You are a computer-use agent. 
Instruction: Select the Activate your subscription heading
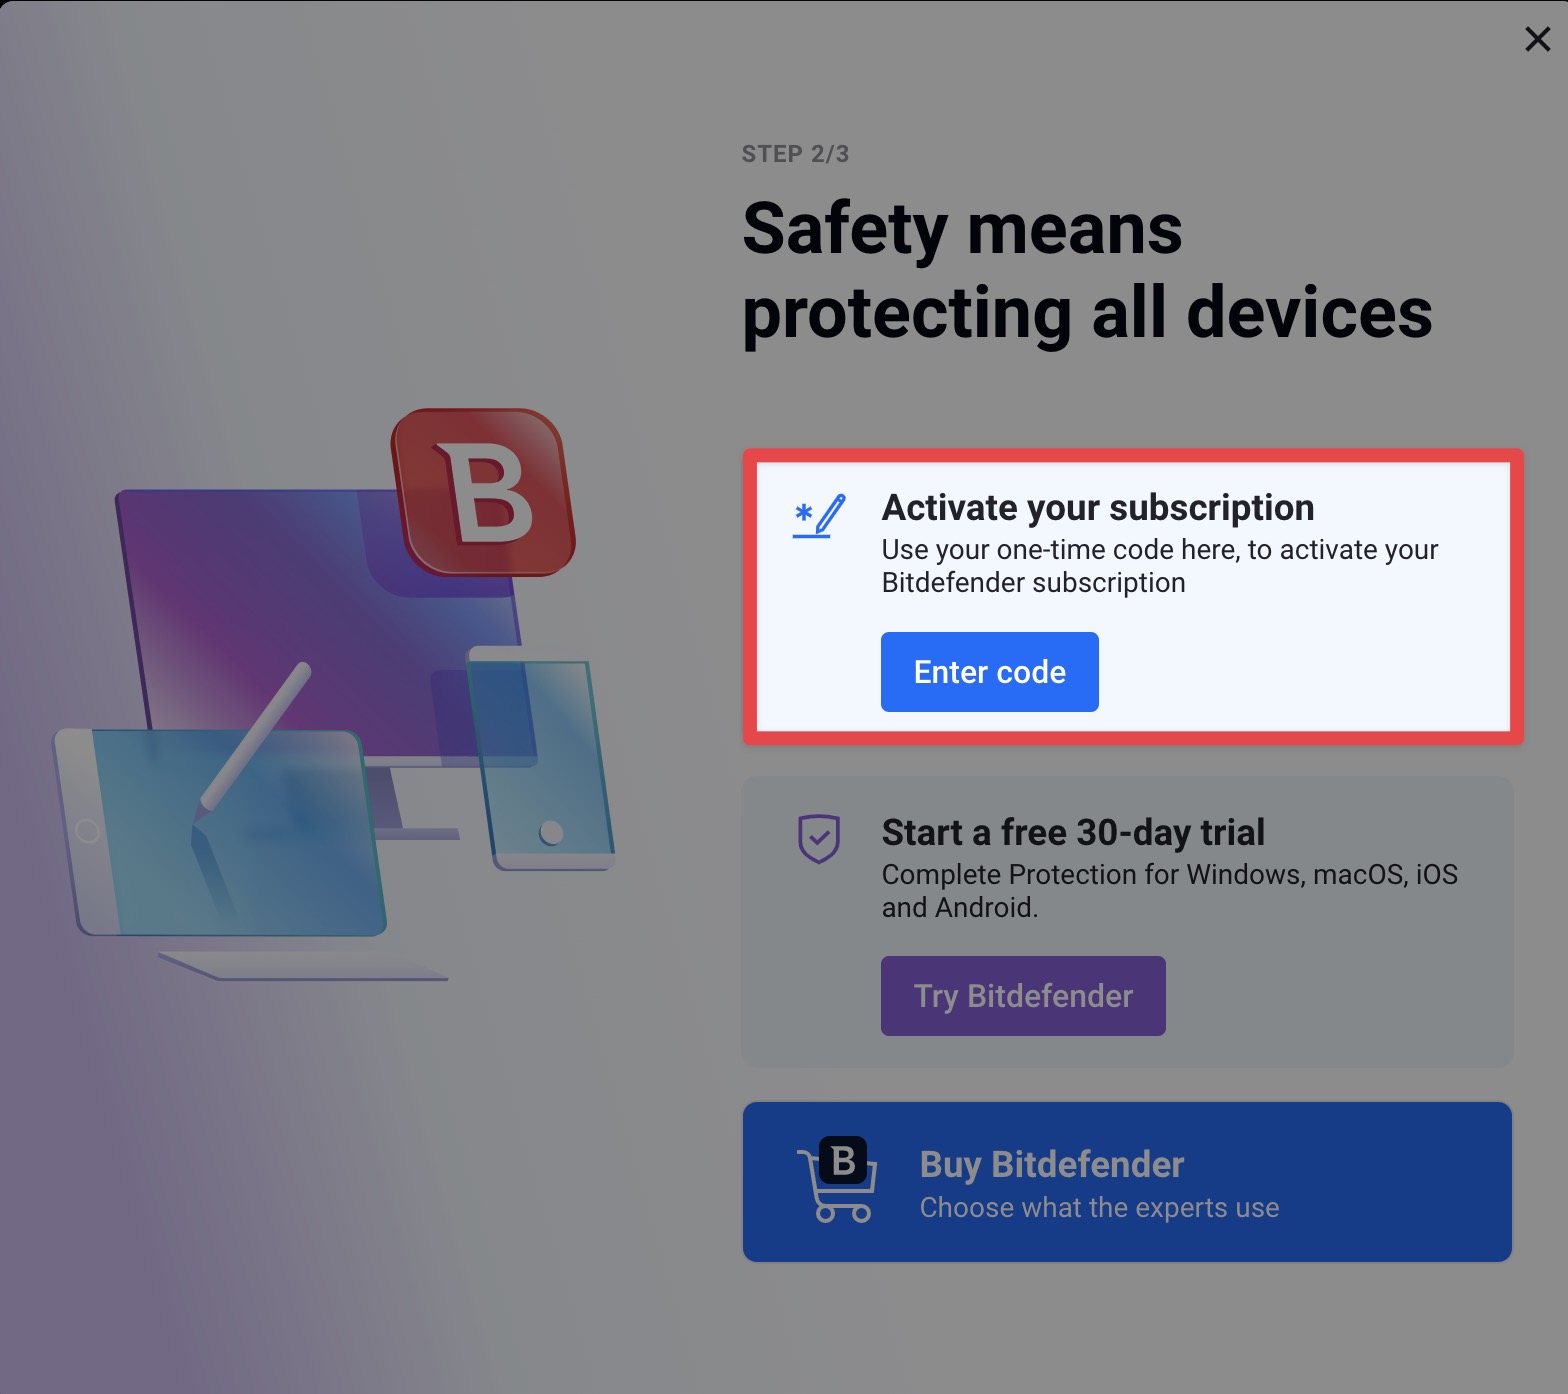(1097, 508)
